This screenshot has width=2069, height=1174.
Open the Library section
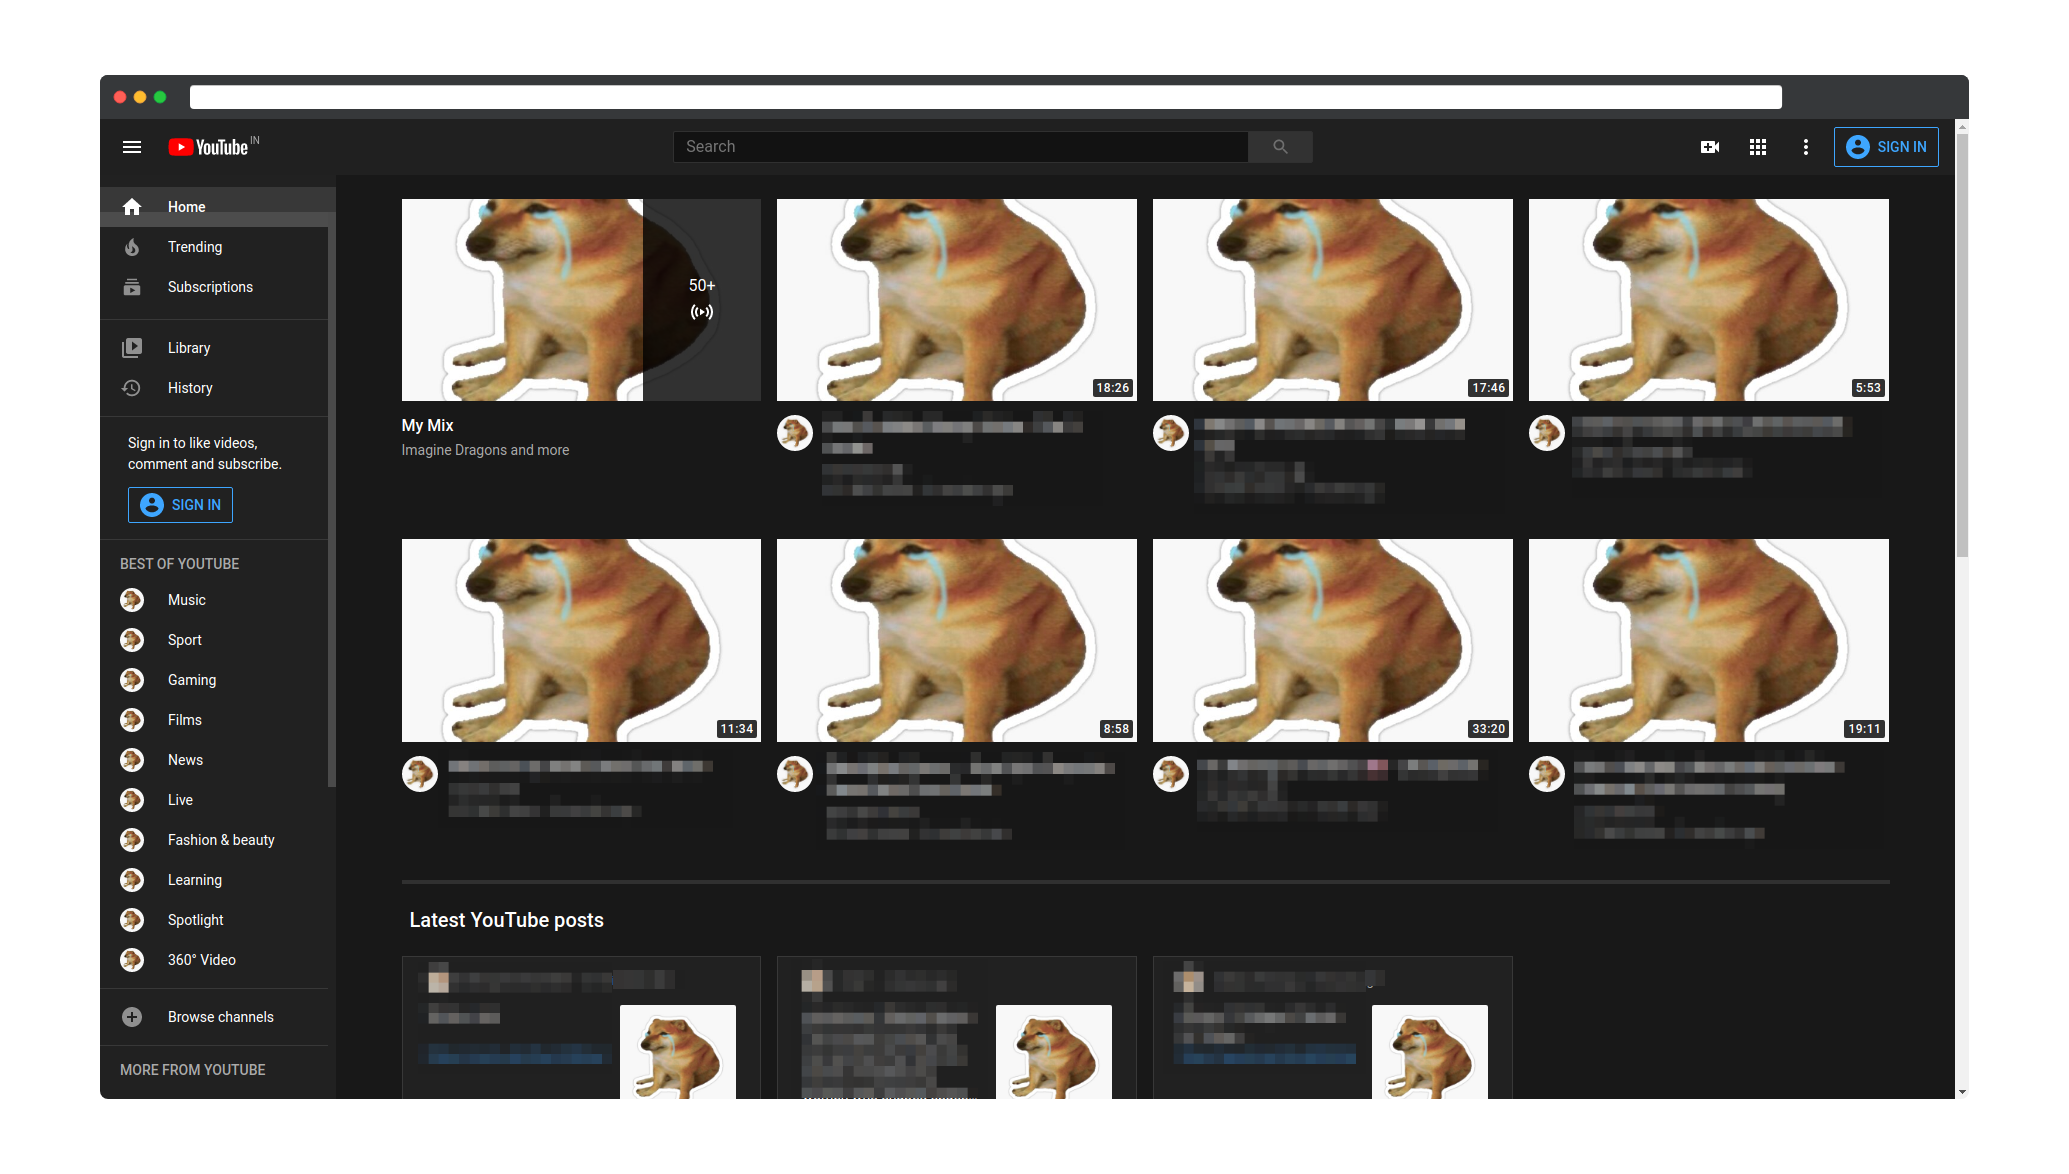click(x=188, y=348)
